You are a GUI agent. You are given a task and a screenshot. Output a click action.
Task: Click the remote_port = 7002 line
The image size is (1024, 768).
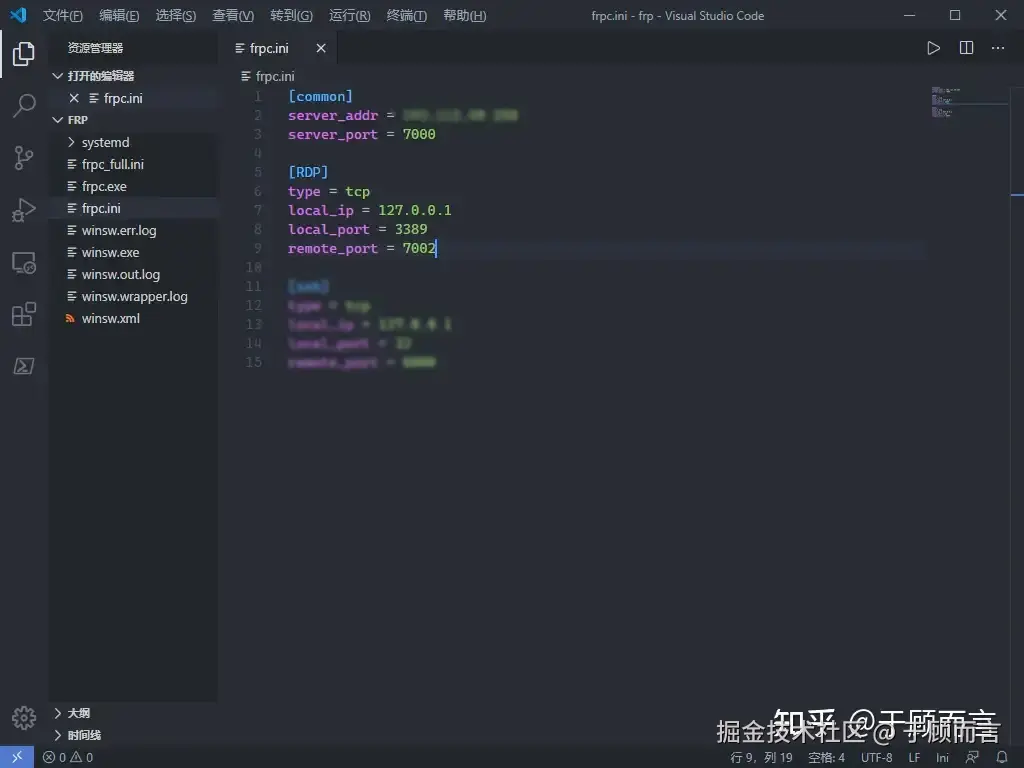[361, 248]
